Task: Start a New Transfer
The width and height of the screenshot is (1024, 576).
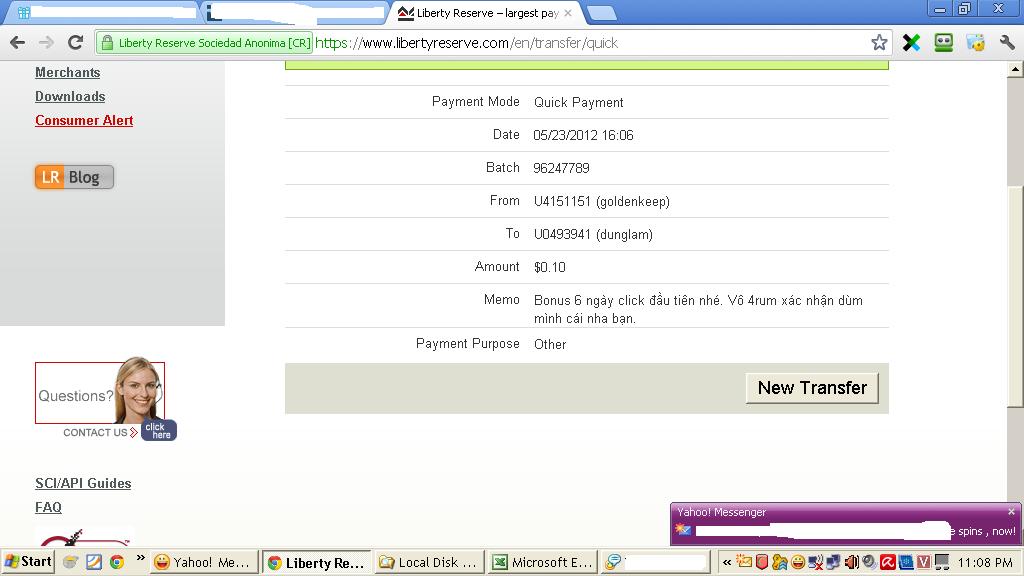Action: (812, 388)
